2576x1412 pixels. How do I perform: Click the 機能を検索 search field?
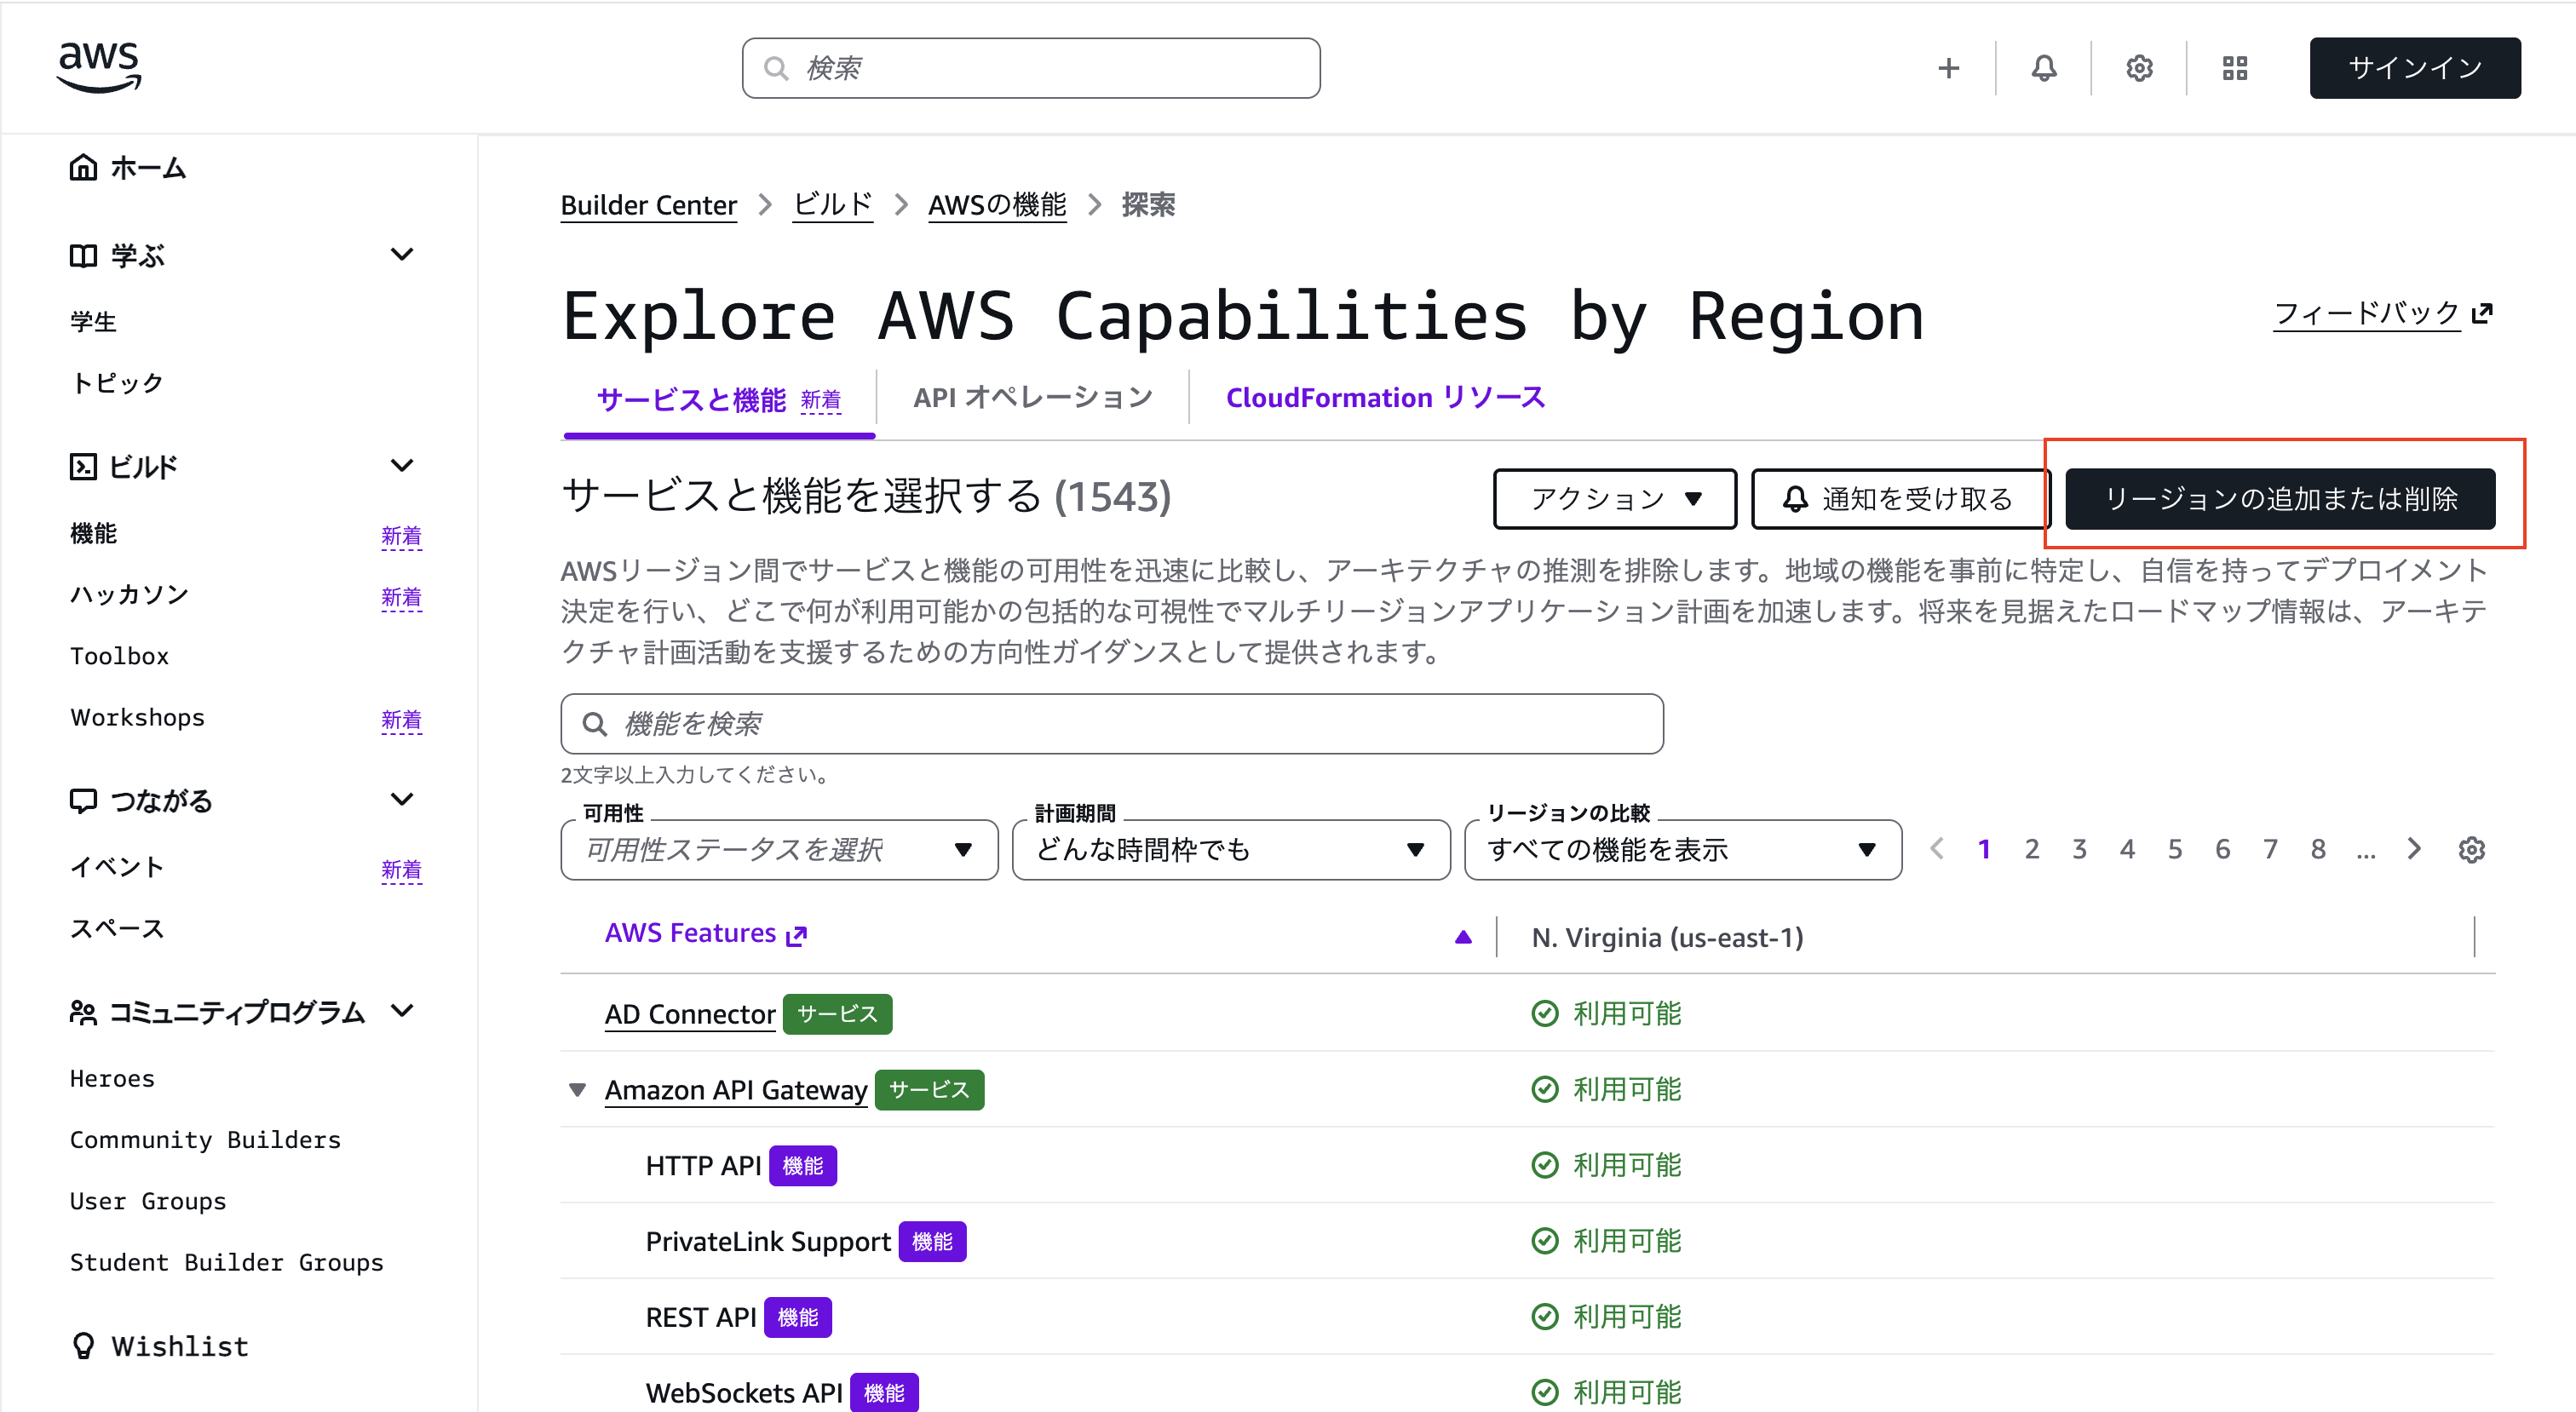(x=1112, y=723)
